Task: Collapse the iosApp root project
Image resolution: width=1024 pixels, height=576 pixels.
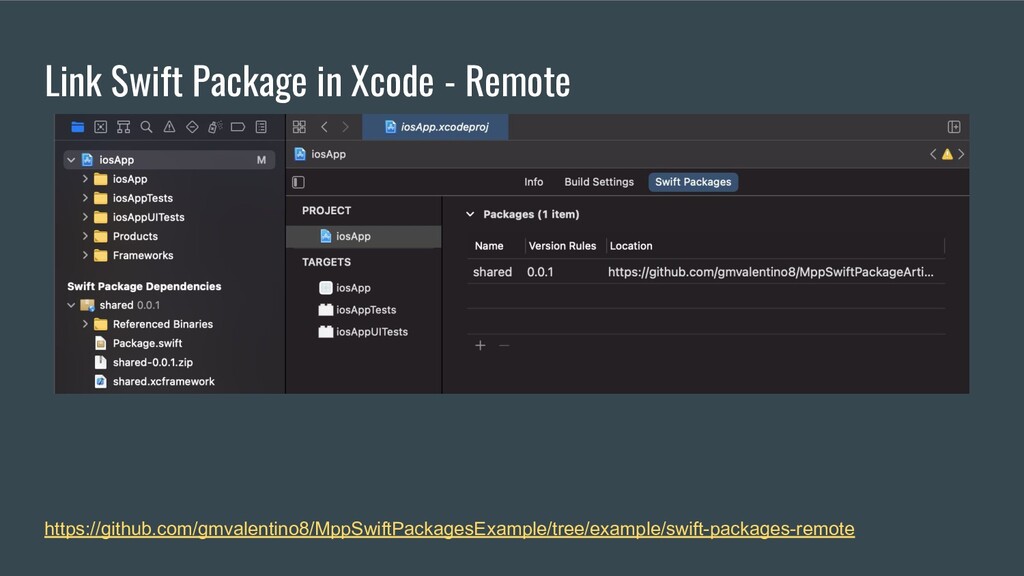Action: click(71, 160)
